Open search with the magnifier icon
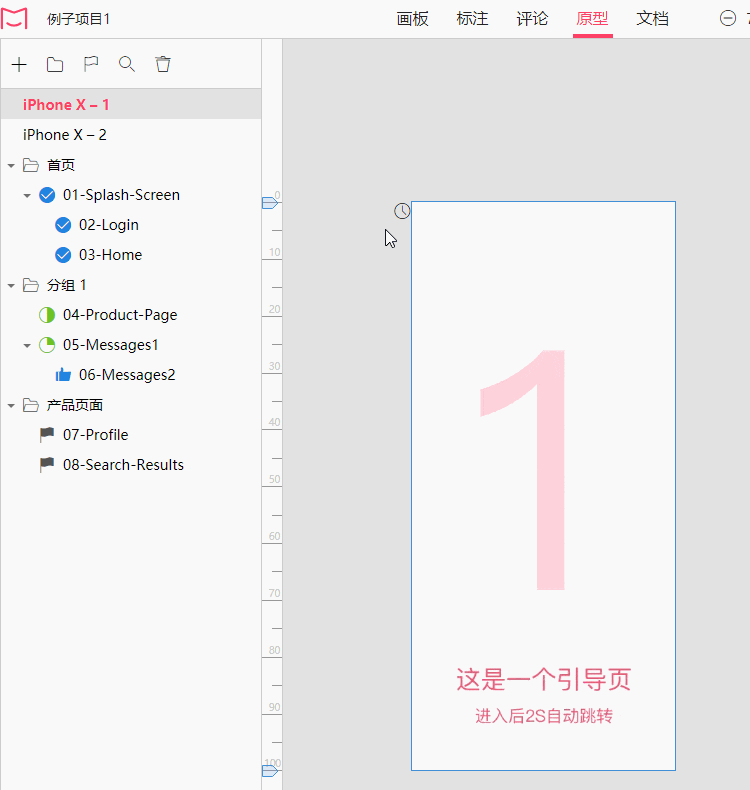The image size is (750, 790). (126, 64)
